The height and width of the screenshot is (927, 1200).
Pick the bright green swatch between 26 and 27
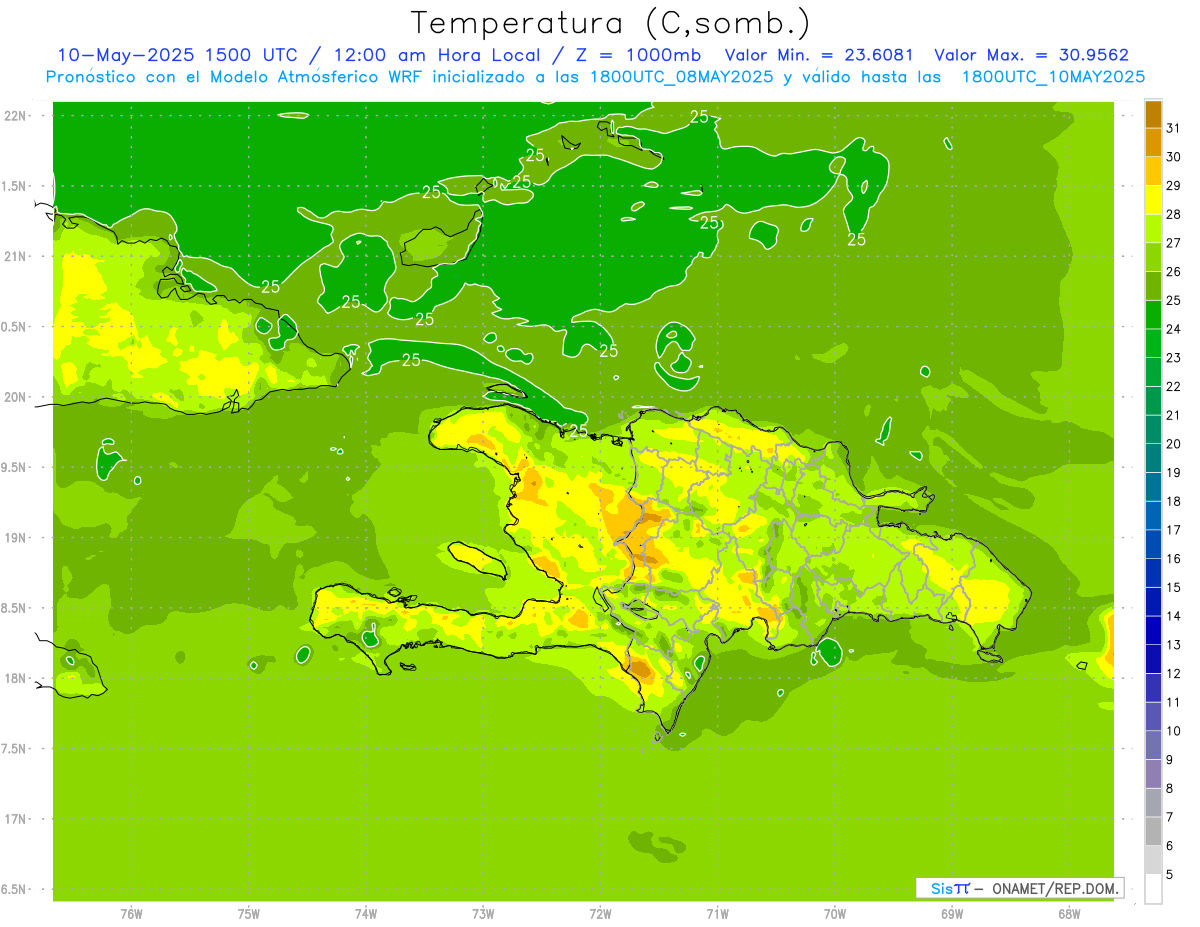(x=1153, y=257)
